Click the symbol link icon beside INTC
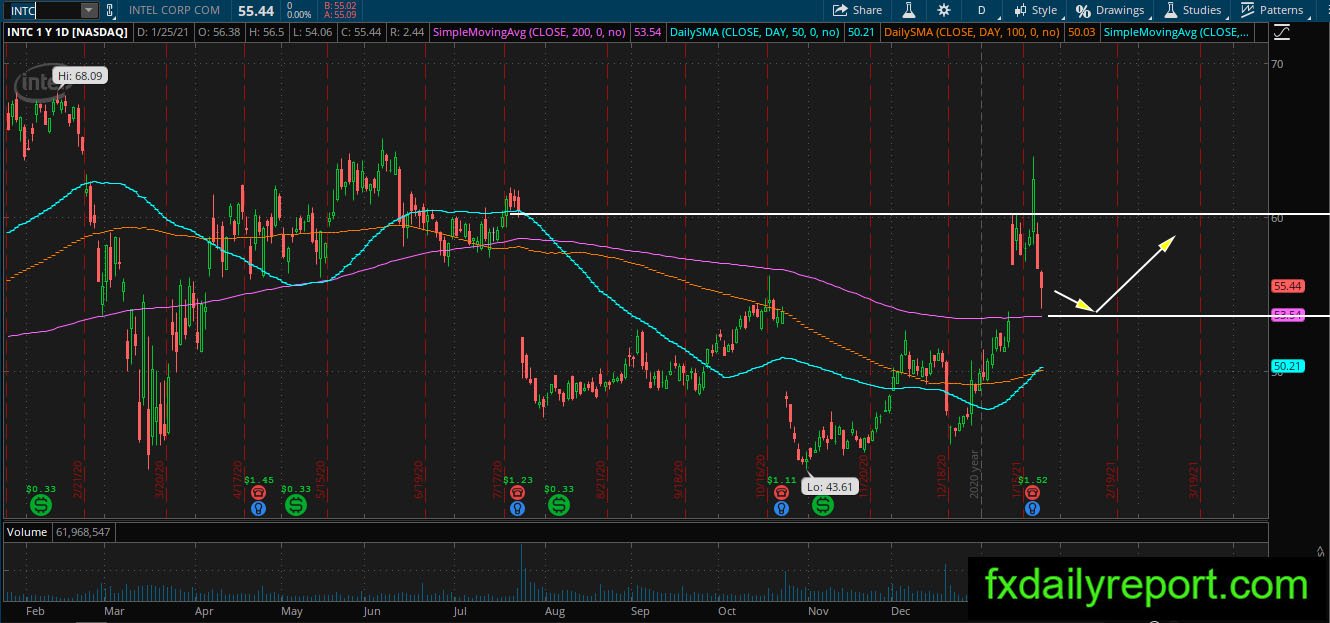This screenshot has height=623, width=1330. [x=109, y=11]
